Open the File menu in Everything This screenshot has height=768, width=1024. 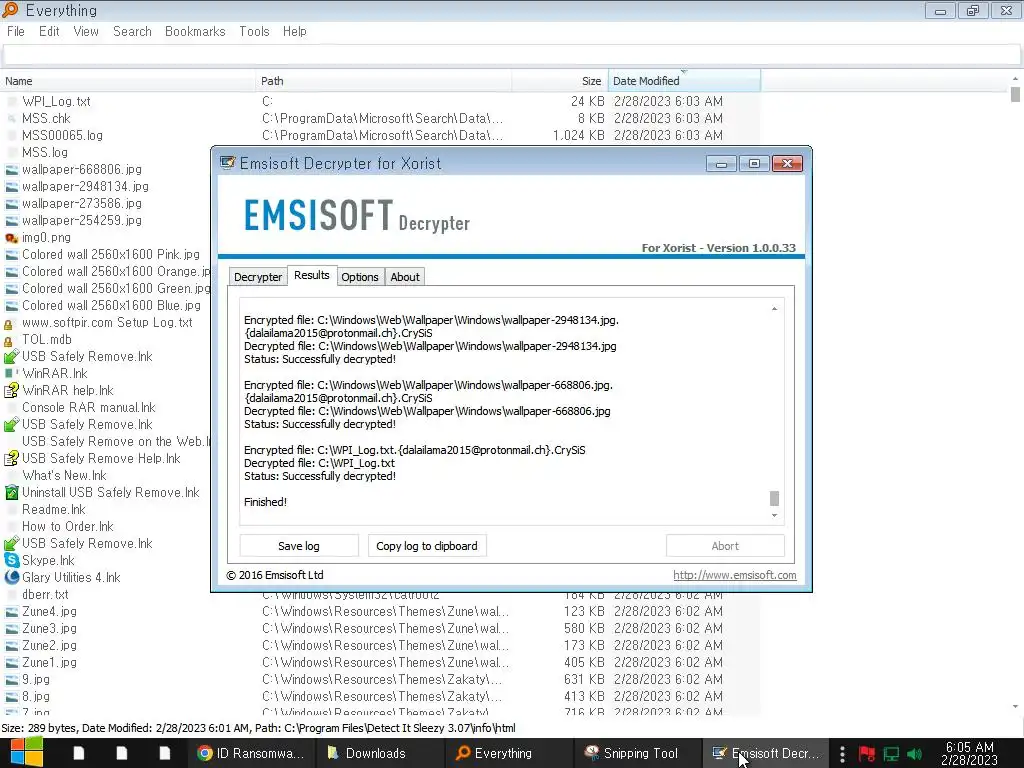tap(16, 31)
